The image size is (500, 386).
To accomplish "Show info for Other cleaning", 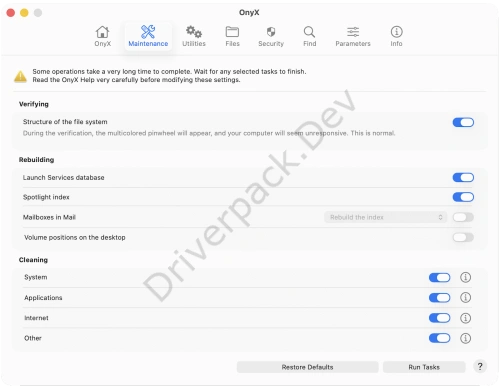I will tap(465, 338).
